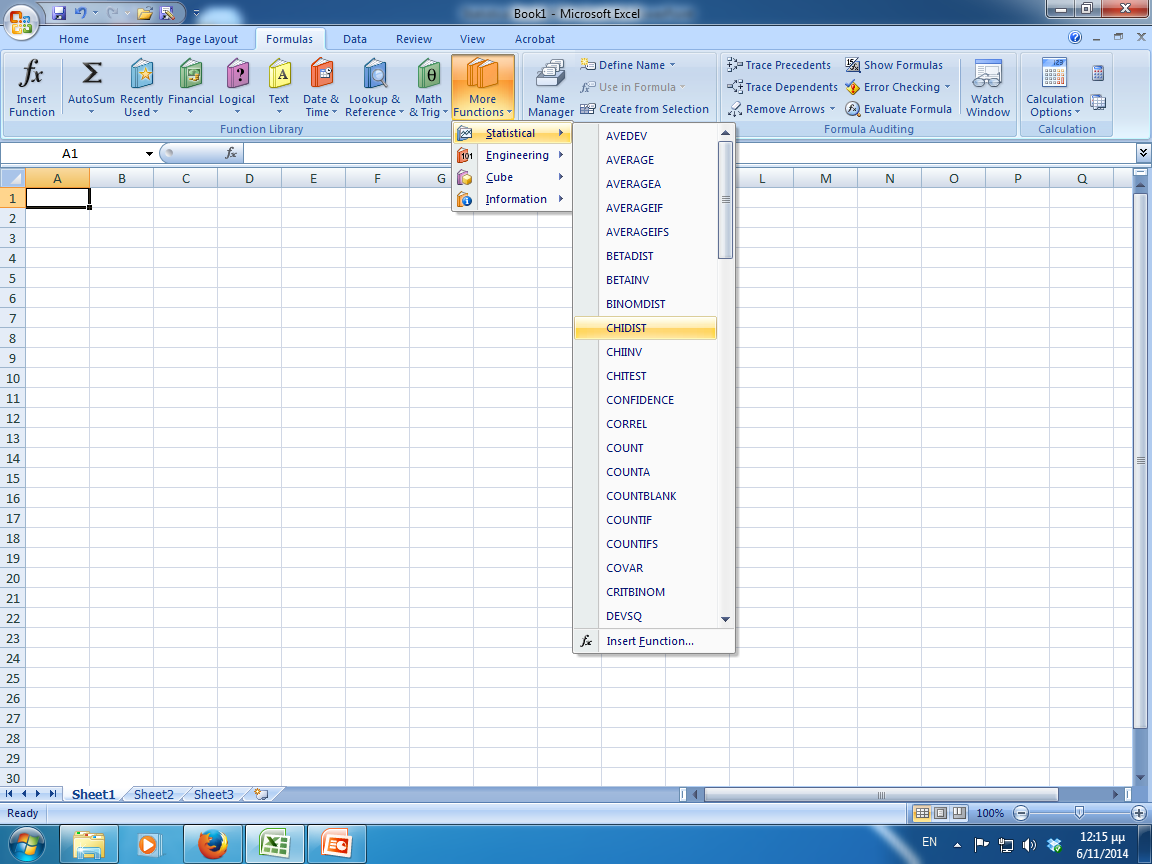Screen dimensions: 1152x864
Task: Click the Calculate Sheet icon
Action: (1098, 102)
